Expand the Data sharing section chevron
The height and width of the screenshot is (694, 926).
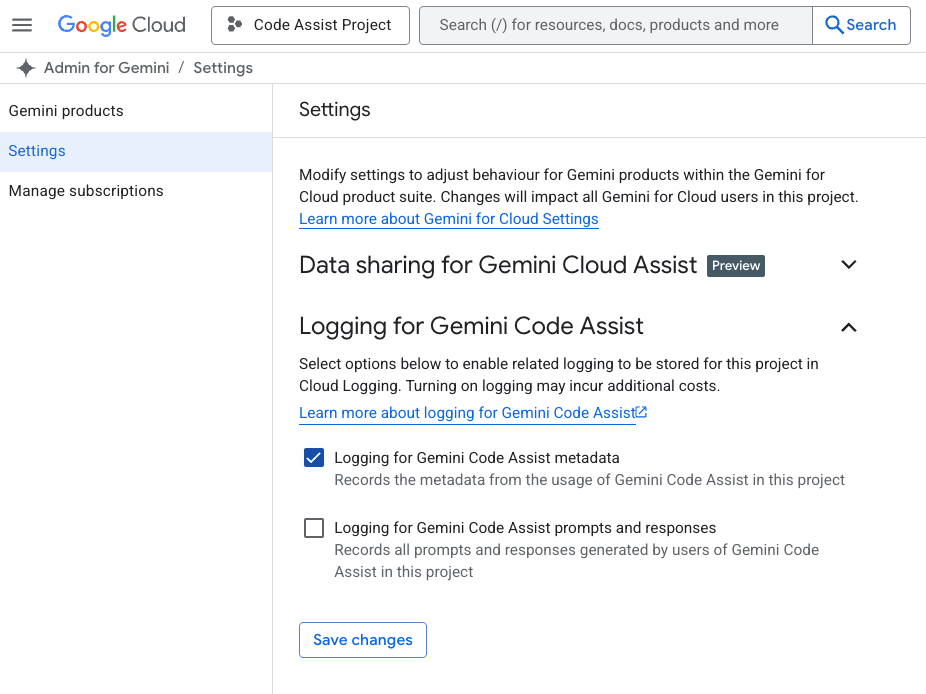point(849,265)
